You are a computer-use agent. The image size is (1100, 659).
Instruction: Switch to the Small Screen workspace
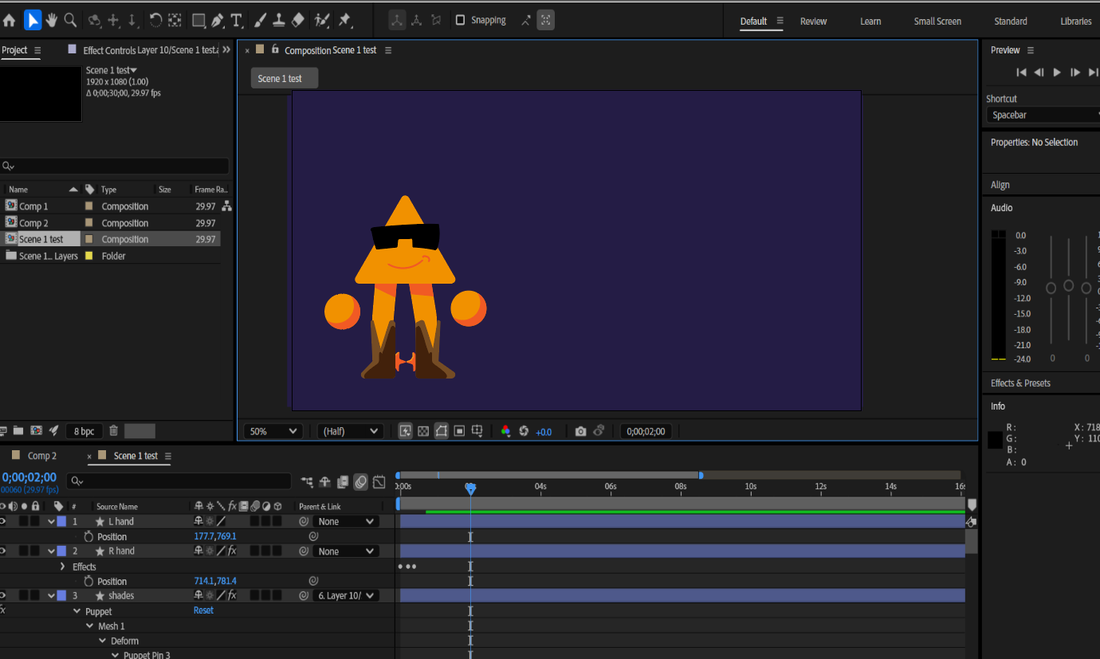937,21
